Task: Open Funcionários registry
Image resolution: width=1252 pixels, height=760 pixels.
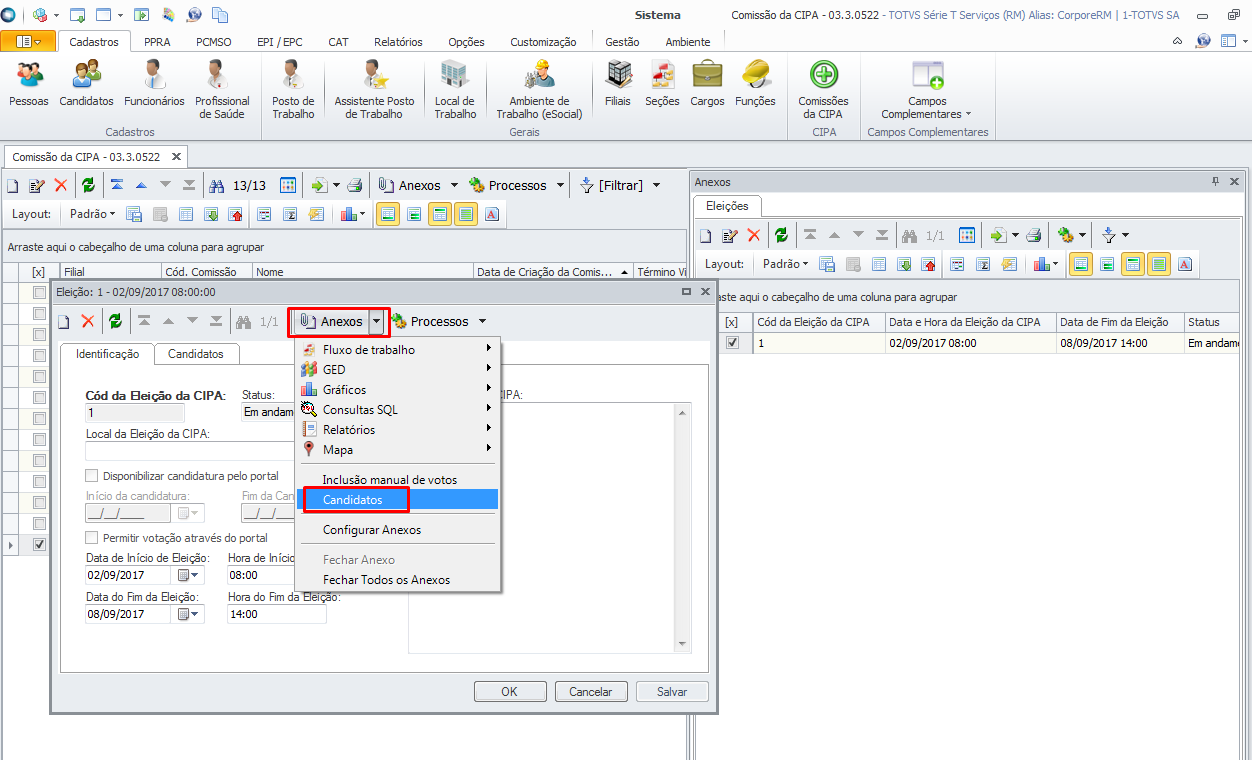Action: (154, 84)
